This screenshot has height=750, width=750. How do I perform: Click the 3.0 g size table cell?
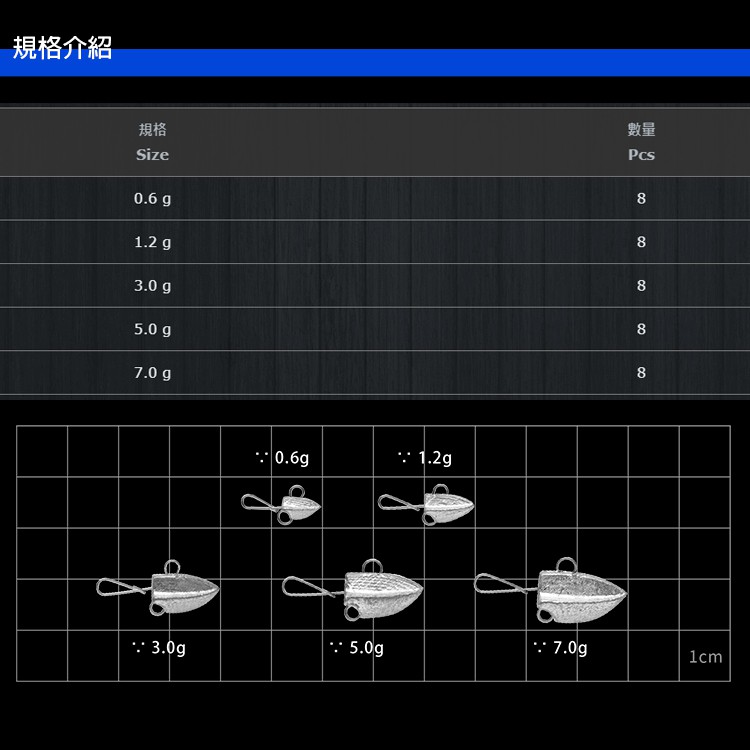tap(152, 286)
